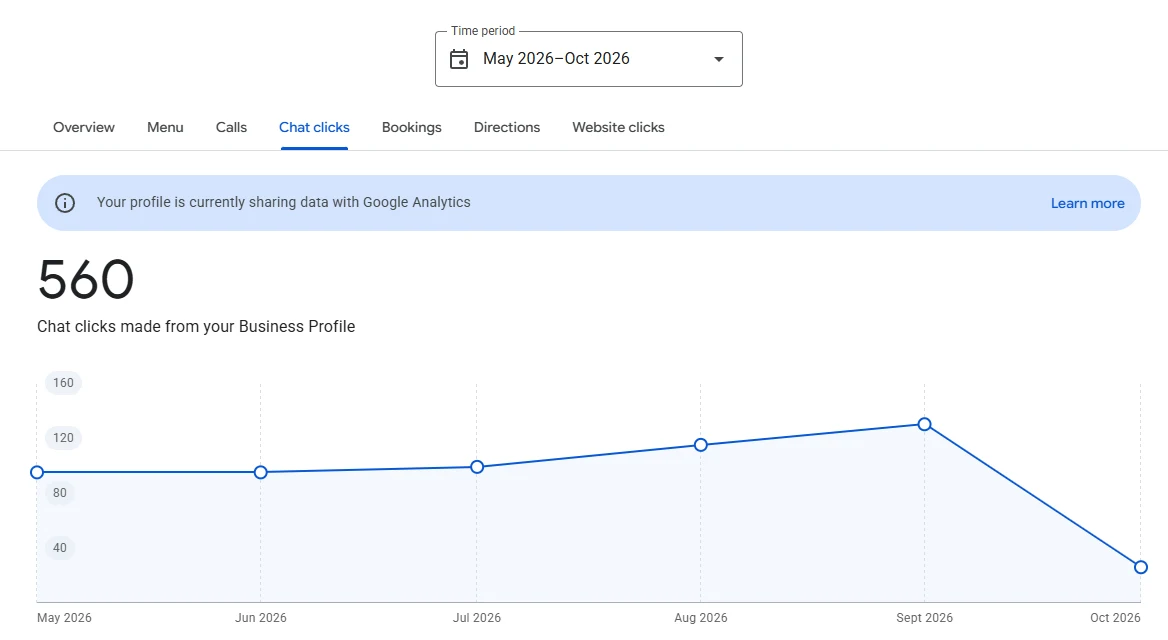Screen dimensions: 1168x640
Task: Click the Google Analytics sharing message text
Action: pos(283,203)
